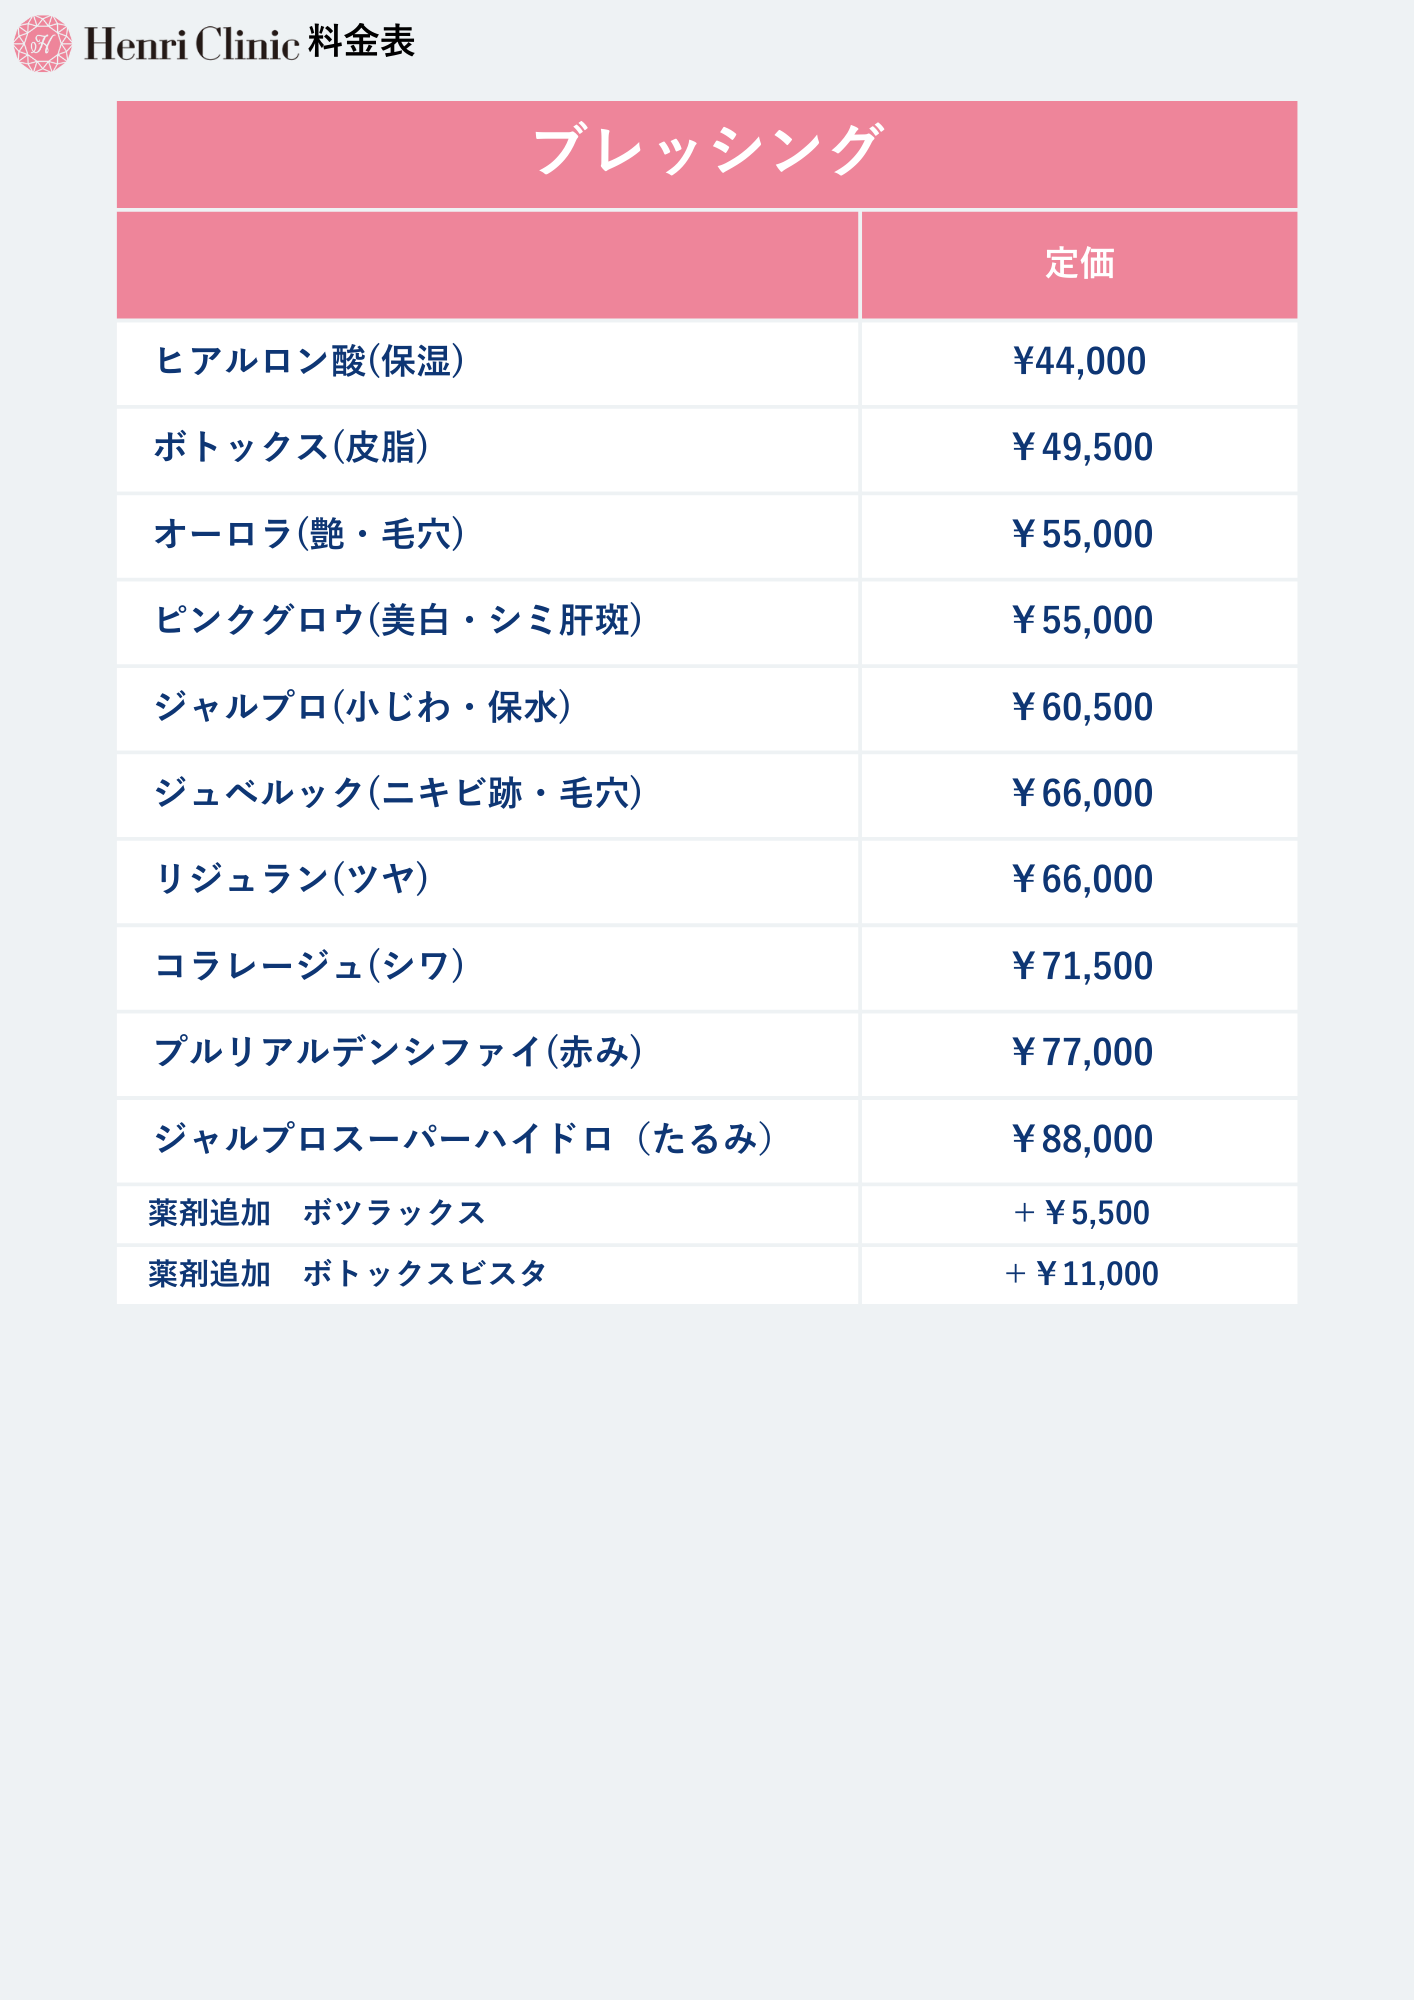Select ジャルプロ(小じわ・保水) treatment

[x=362, y=707]
